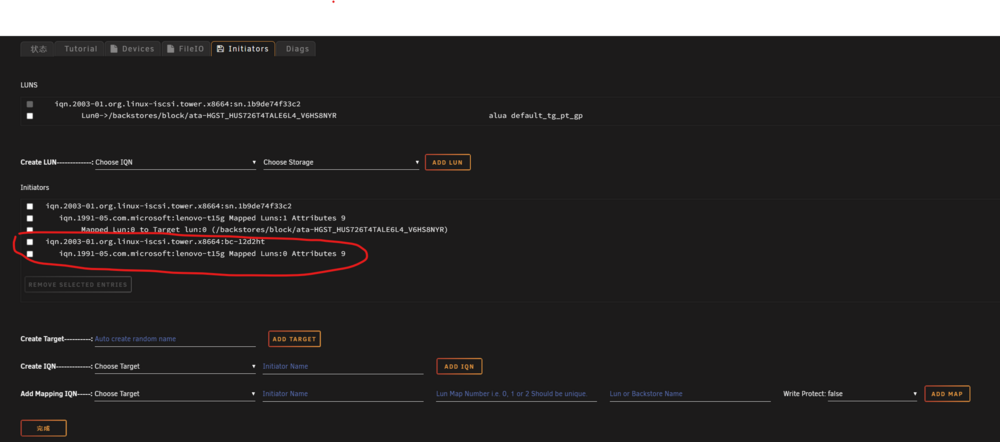Open the Diags tab
The height and width of the screenshot is (442, 1000).
[297, 49]
